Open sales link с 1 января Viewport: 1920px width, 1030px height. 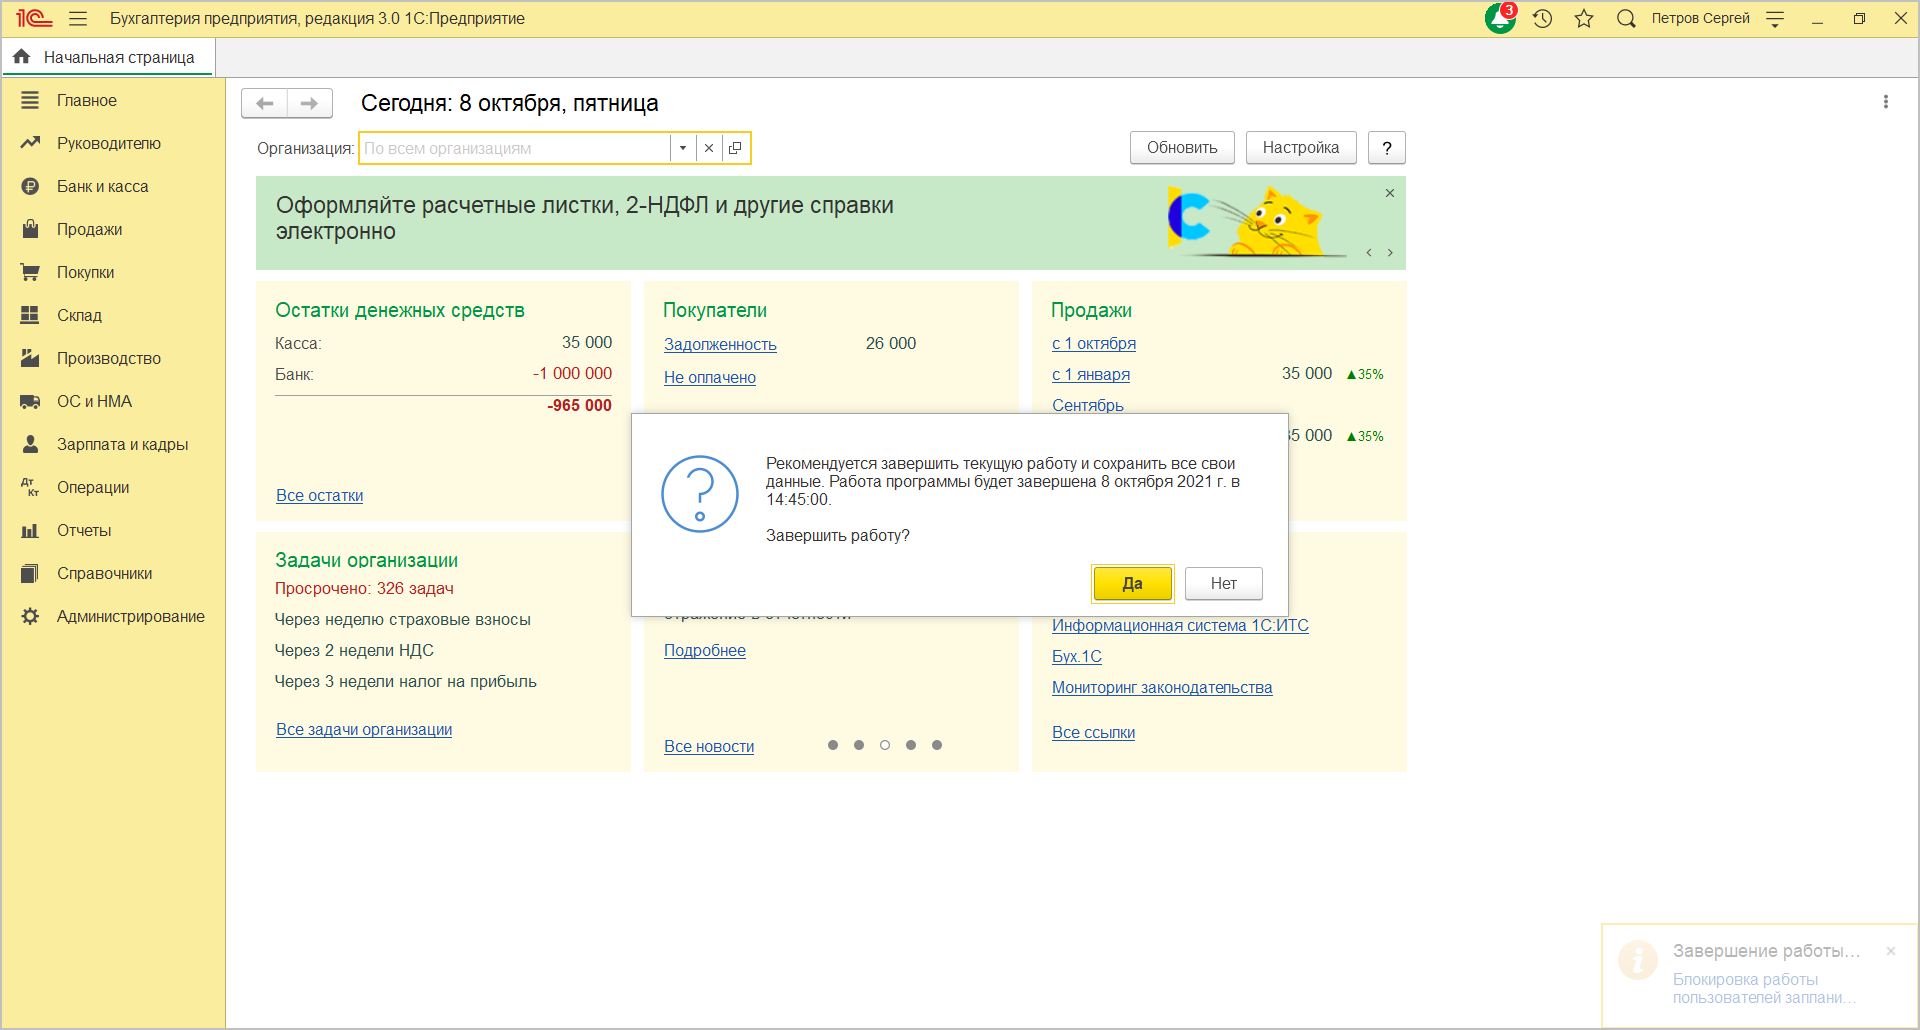(1091, 374)
